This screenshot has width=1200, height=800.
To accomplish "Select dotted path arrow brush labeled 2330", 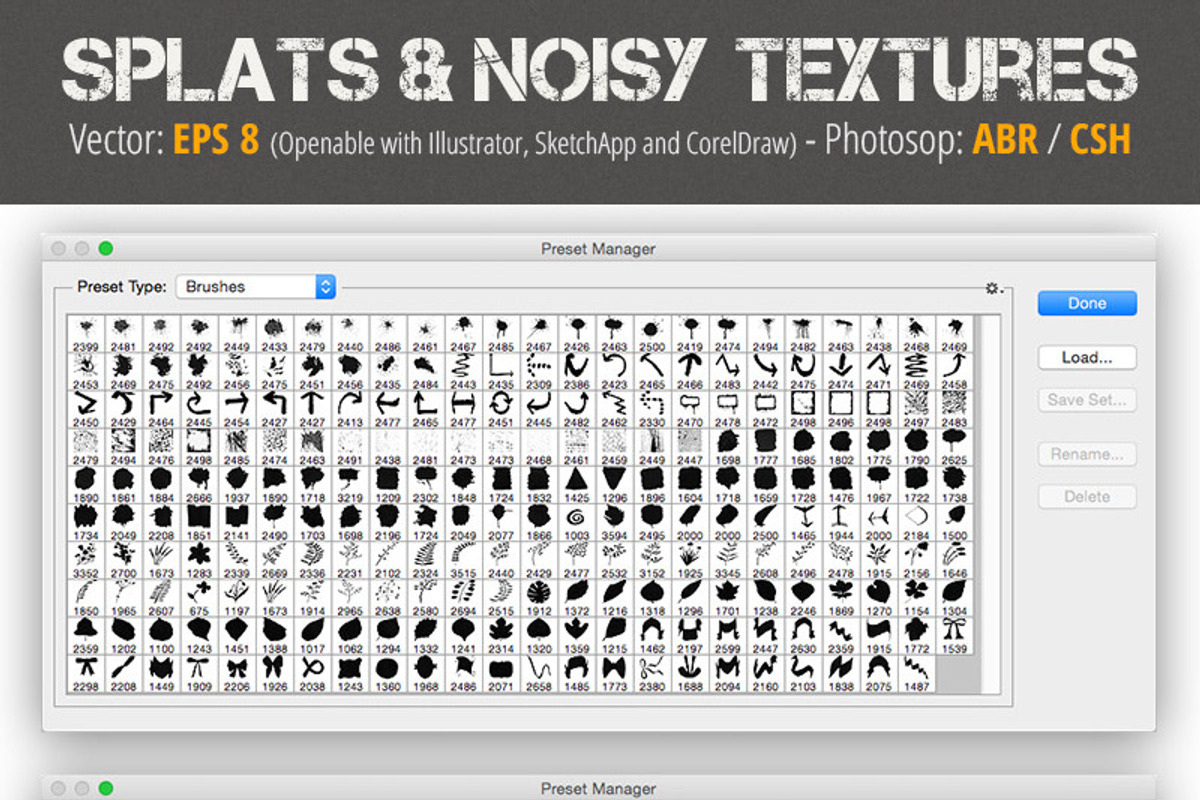I will coord(652,409).
